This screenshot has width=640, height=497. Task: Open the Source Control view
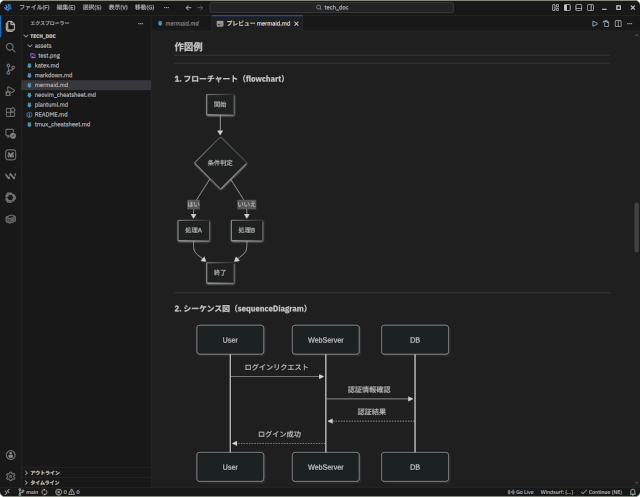(x=10, y=69)
